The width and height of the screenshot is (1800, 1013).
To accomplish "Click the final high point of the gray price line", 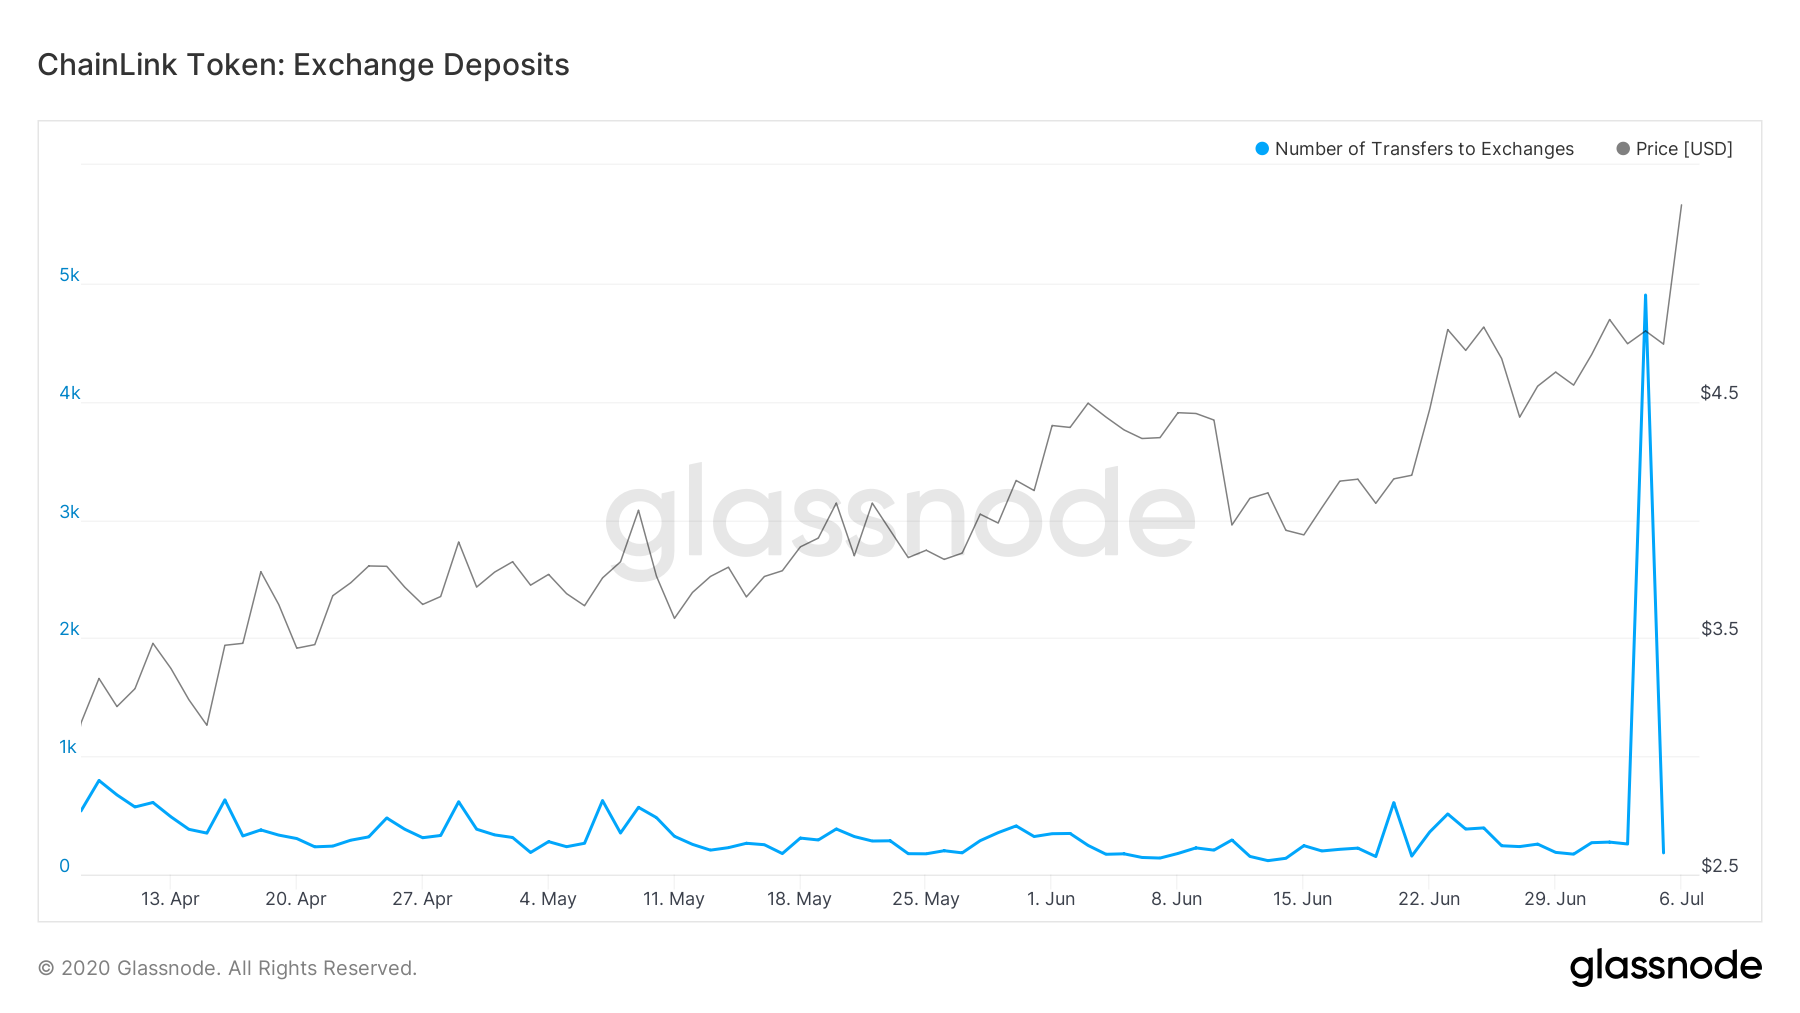I will (x=1681, y=205).
